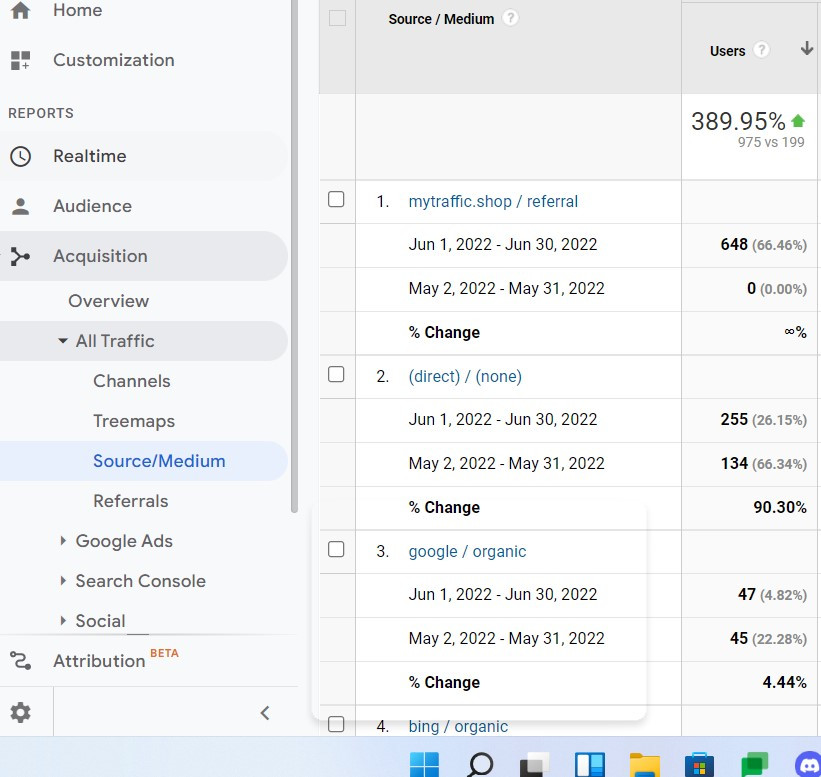The height and width of the screenshot is (777, 821).
Task: Collapse the sidebar with the left chevron
Action: click(x=265, y=712)
